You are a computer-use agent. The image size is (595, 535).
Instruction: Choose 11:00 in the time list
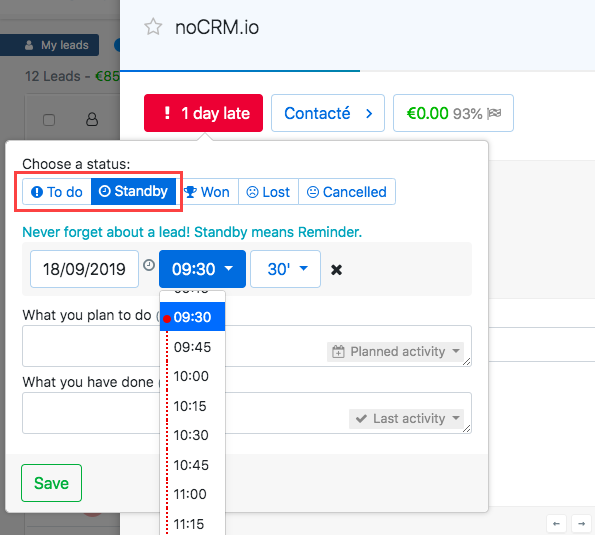pyautogui.click(x=192, y=494)
